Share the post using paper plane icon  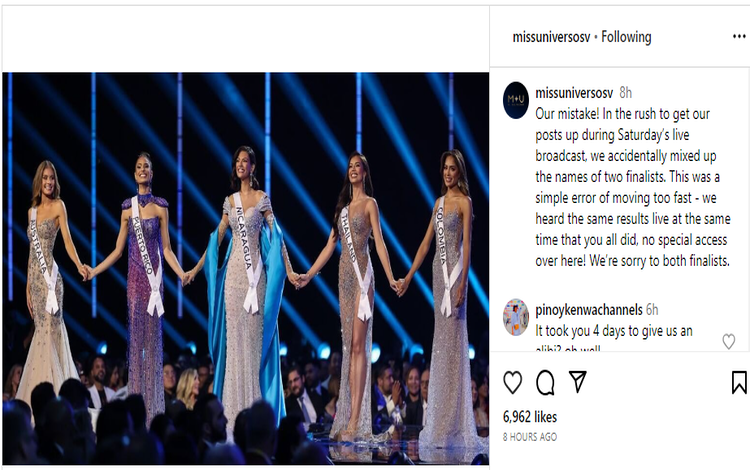578,382
